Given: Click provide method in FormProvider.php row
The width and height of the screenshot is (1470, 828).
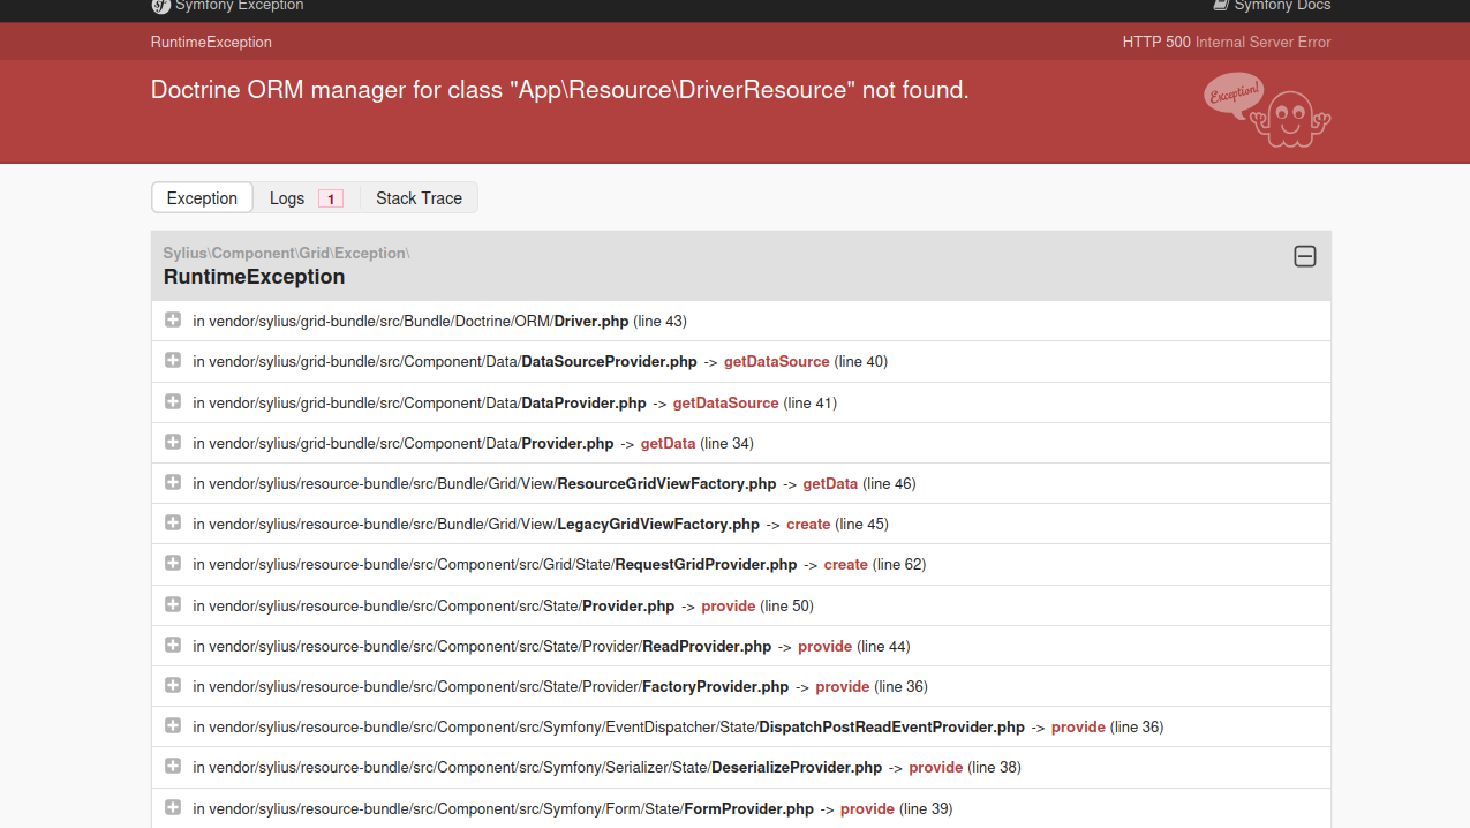Looking at the screenshot, I should tap(867, 809).
